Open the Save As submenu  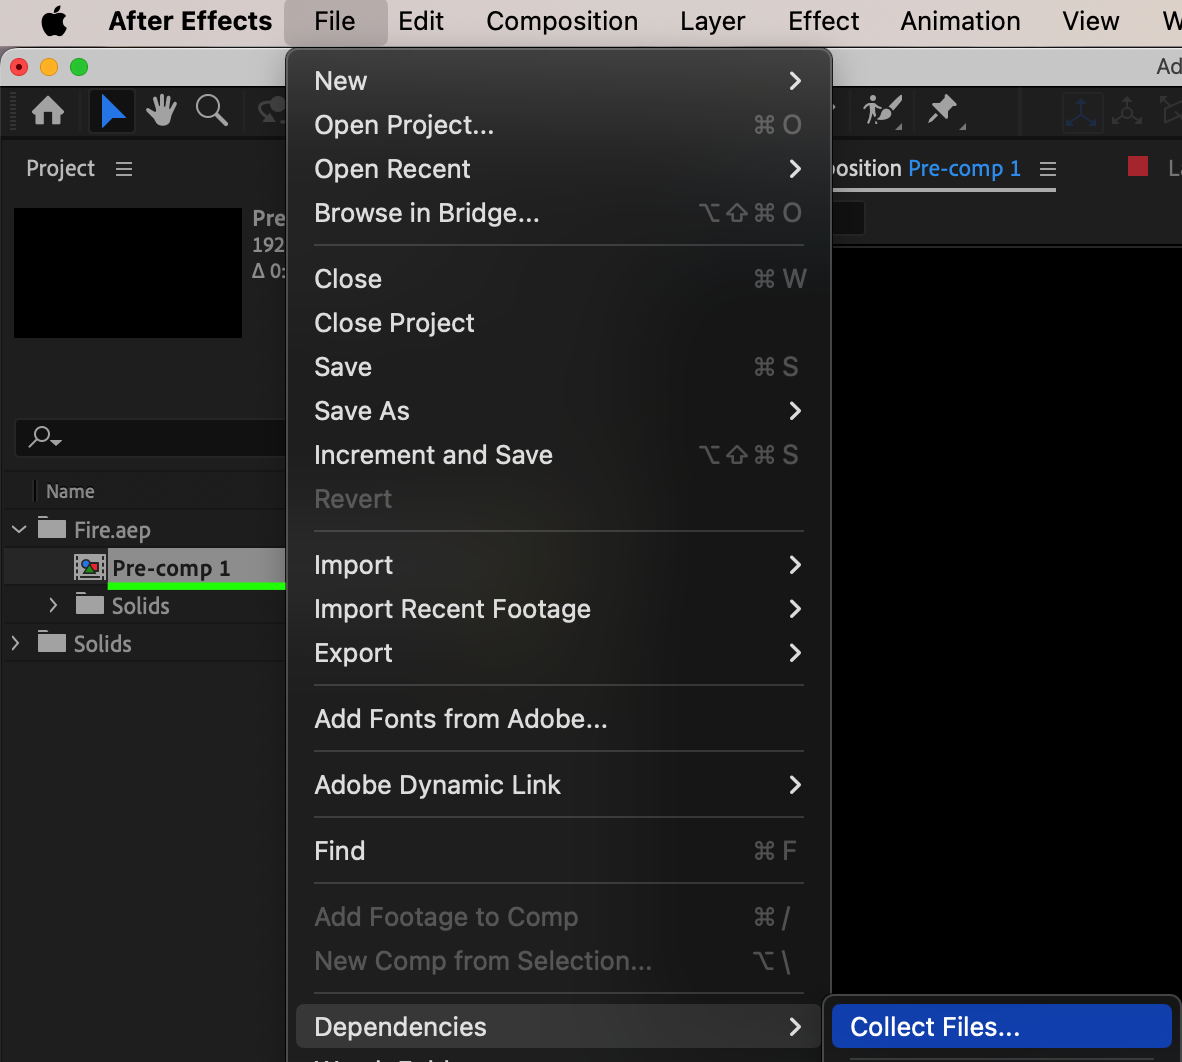tap(559, 411)
